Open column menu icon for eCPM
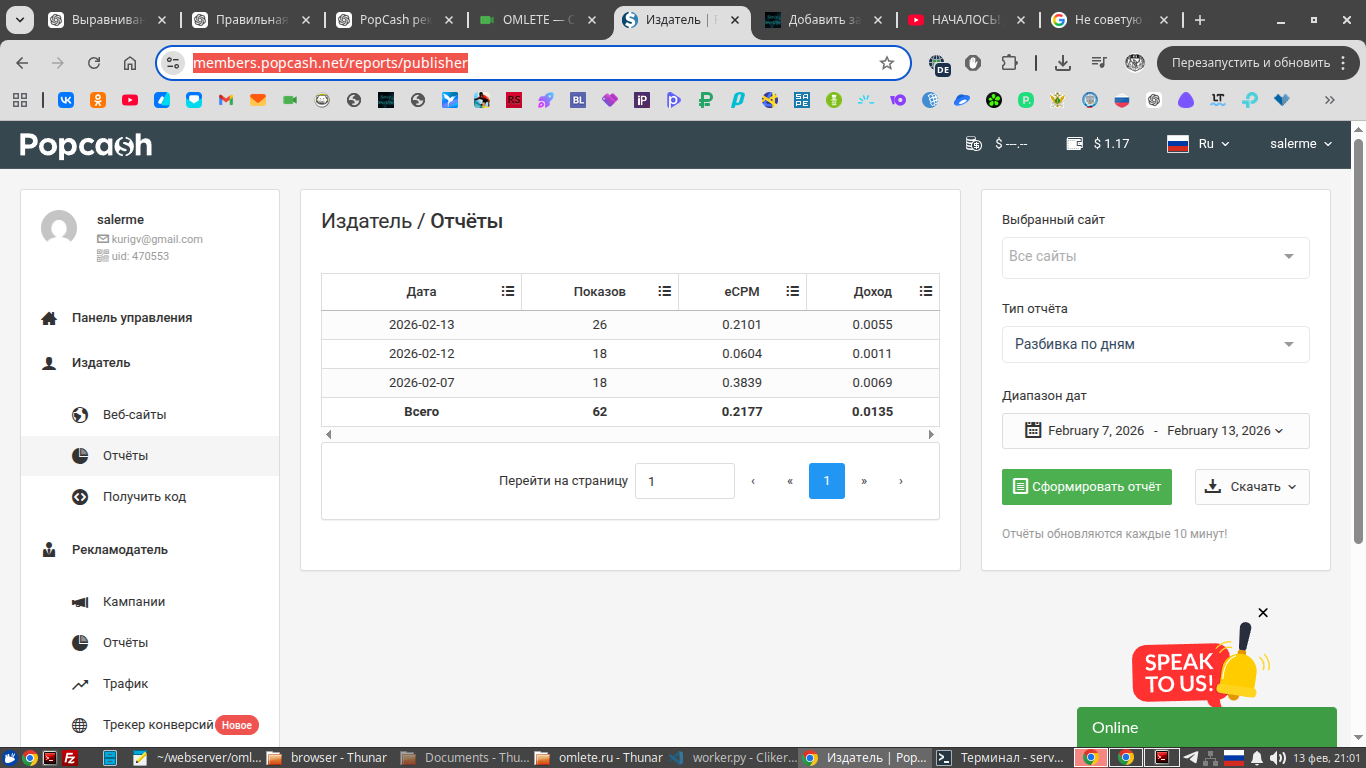The width and height of the screenshot is (1366, 768). [793, 291]
